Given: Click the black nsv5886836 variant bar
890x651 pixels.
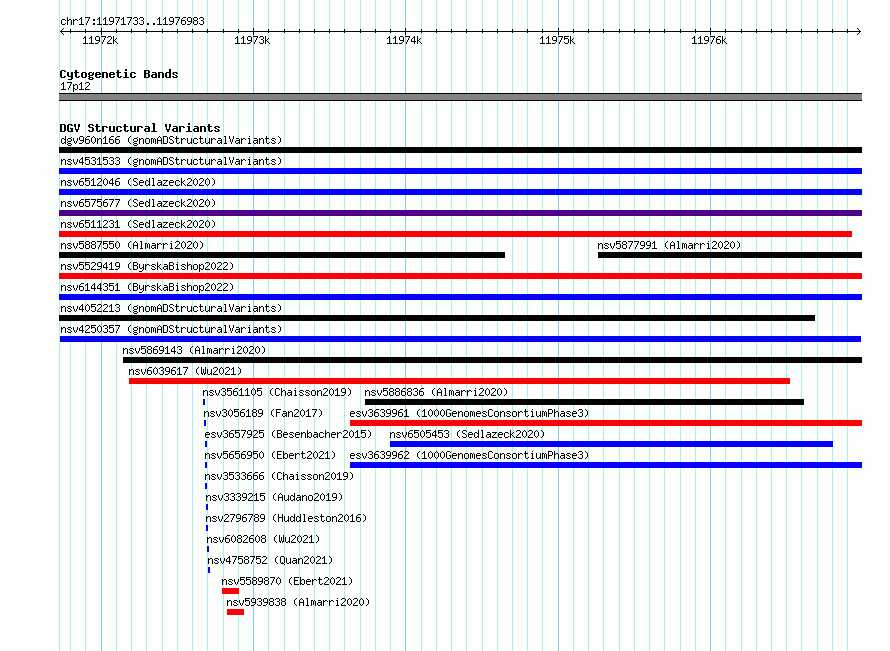Looking at the screenshot, I should point(585,402).
